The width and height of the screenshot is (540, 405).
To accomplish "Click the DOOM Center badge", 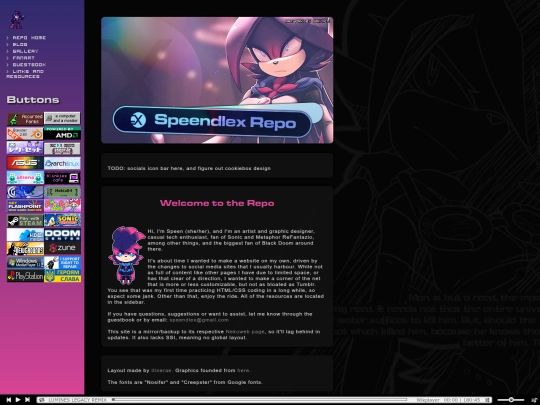I will pos(62,235).
